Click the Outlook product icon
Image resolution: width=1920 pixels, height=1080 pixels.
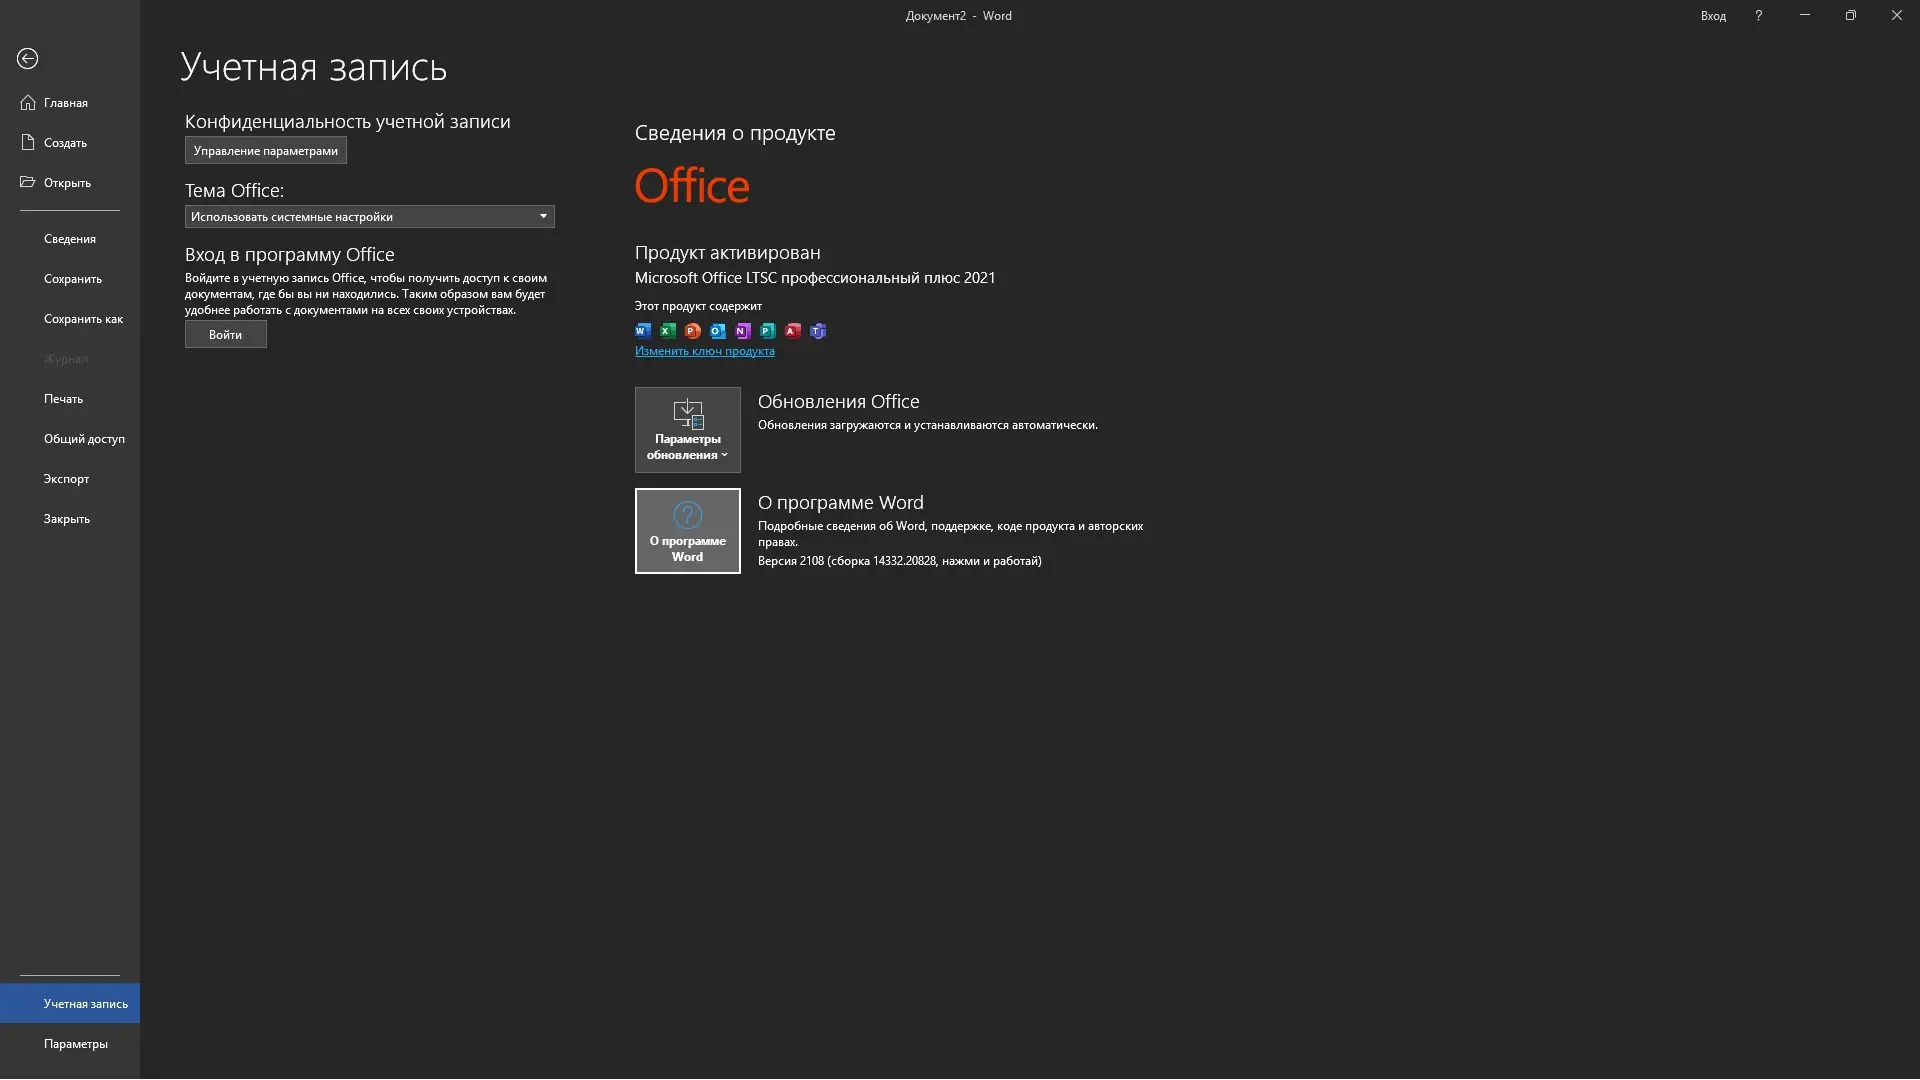[718, 331]
